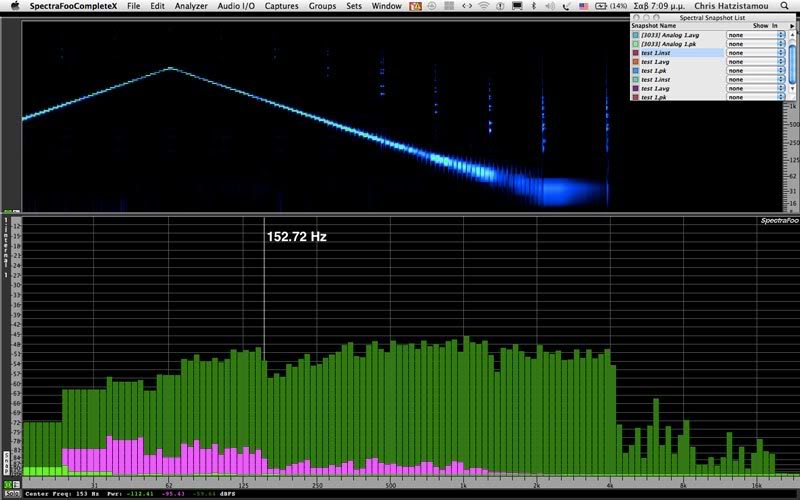Viewport: 800px width, 500px height.
Task: Click color swatch for Analog 1.pk snapshot
Action: (x=635, y=43)
